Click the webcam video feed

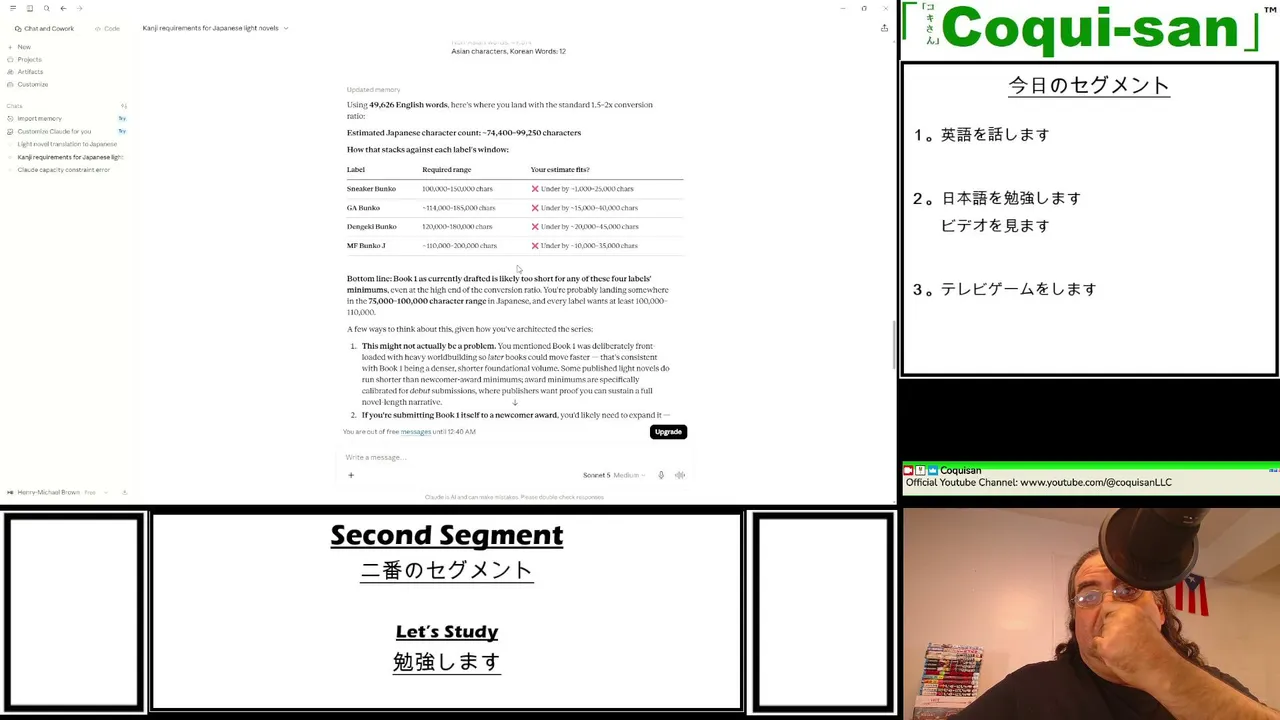click(x=1090, y=613)
